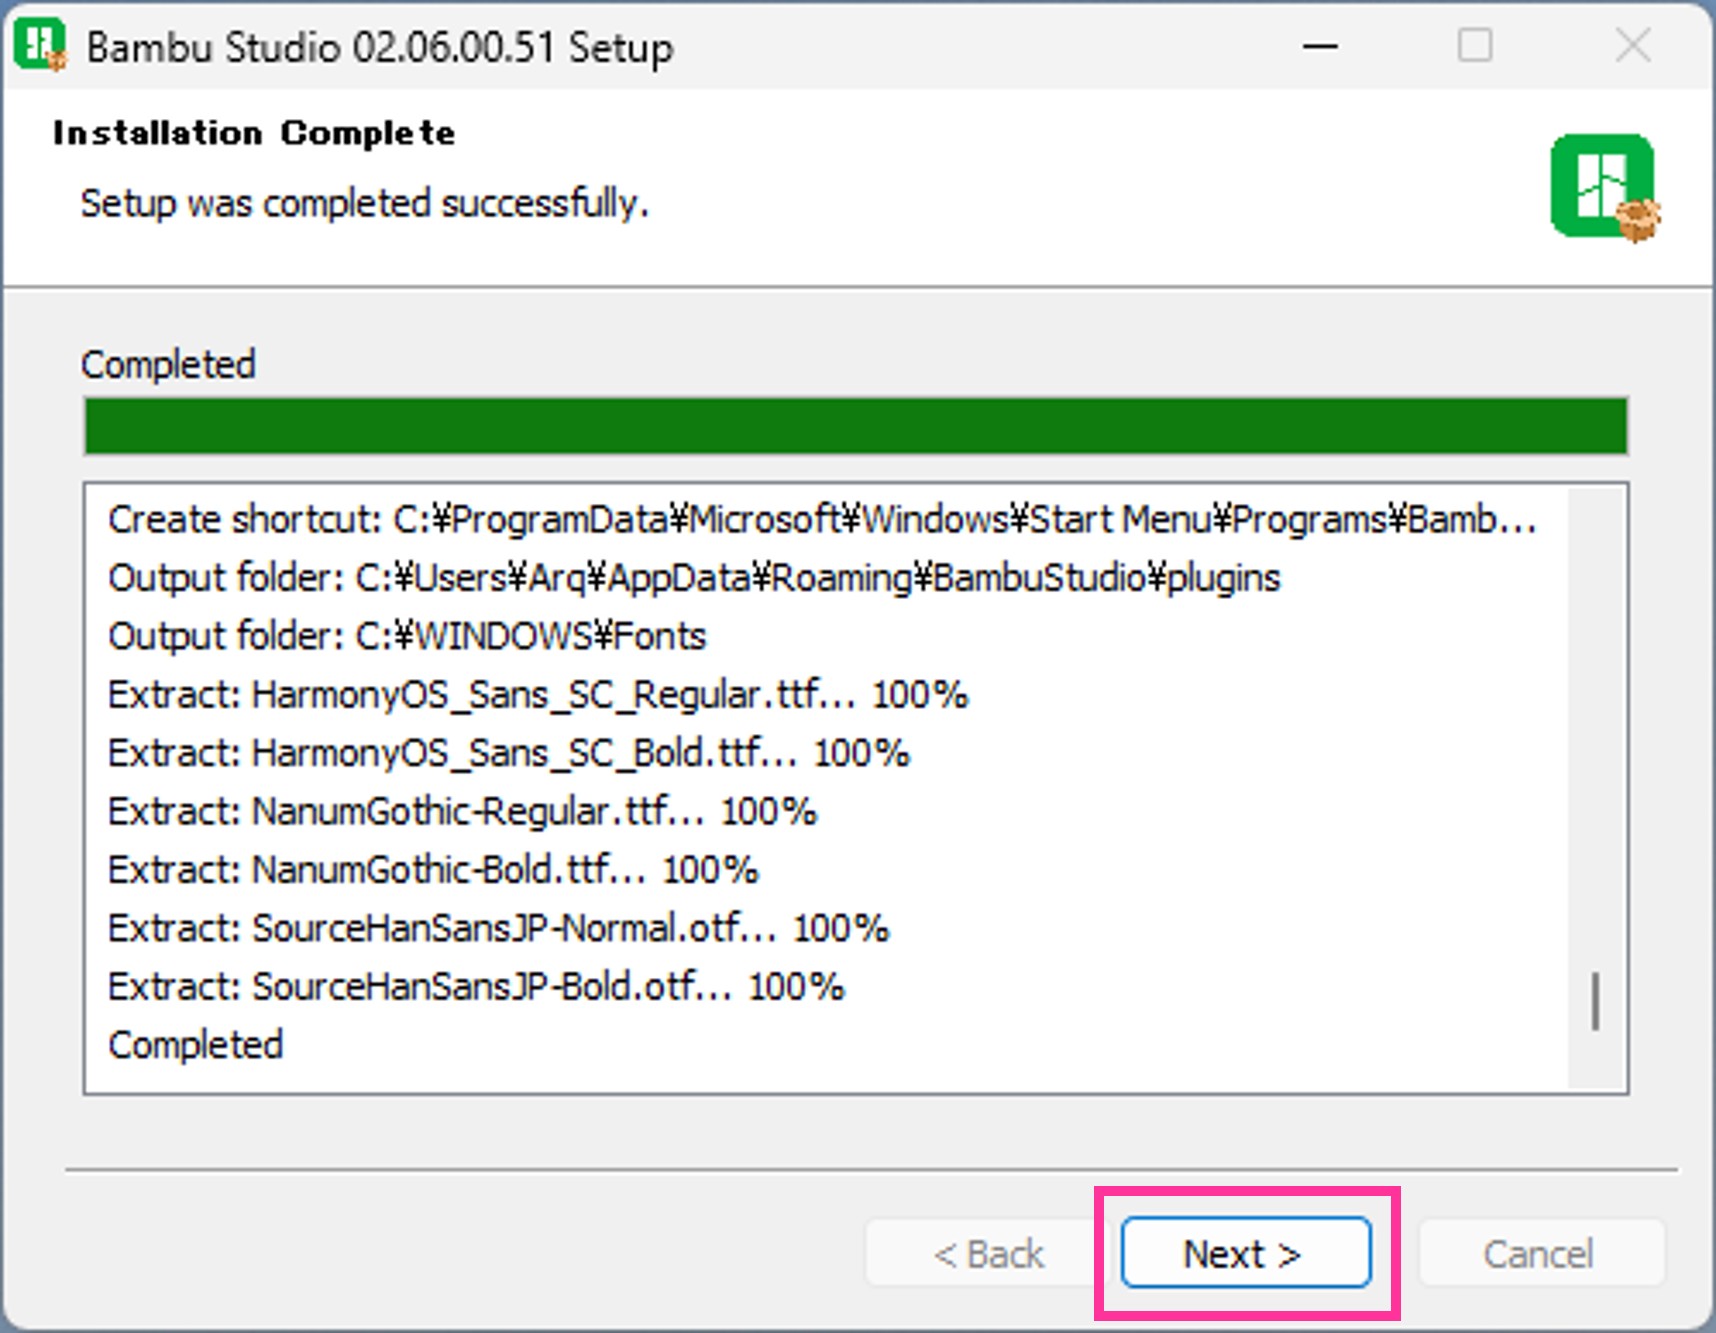Select the Create shortcut log line
1716x1333 pixels.
click(x=820, y=520)
